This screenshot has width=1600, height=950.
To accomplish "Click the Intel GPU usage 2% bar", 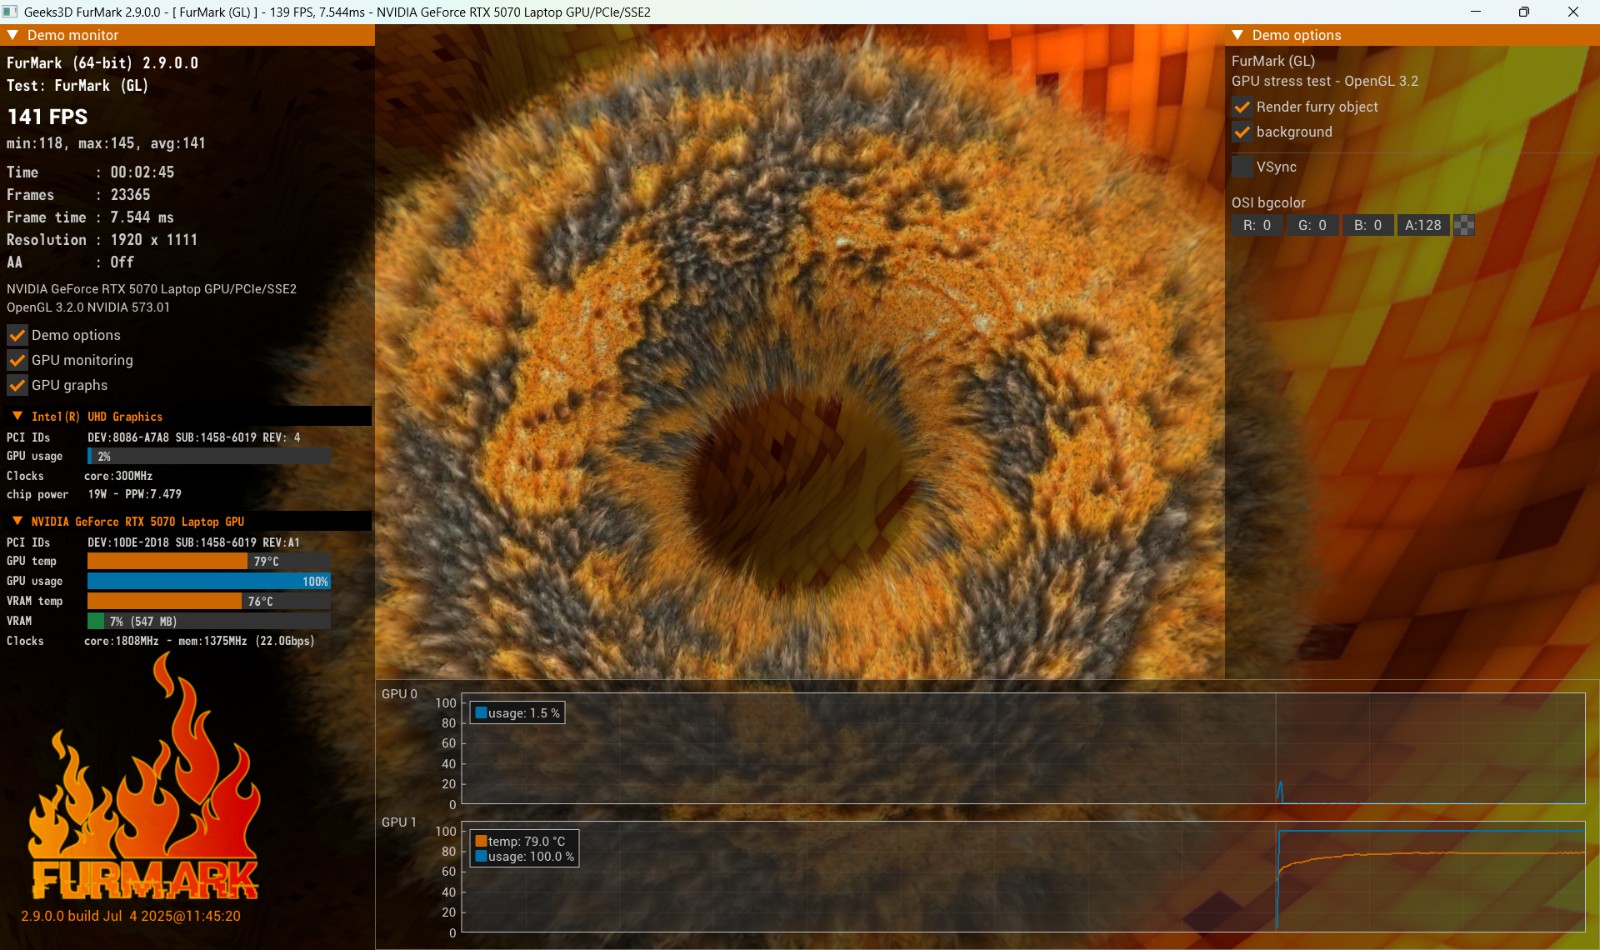I will [209, 456].
